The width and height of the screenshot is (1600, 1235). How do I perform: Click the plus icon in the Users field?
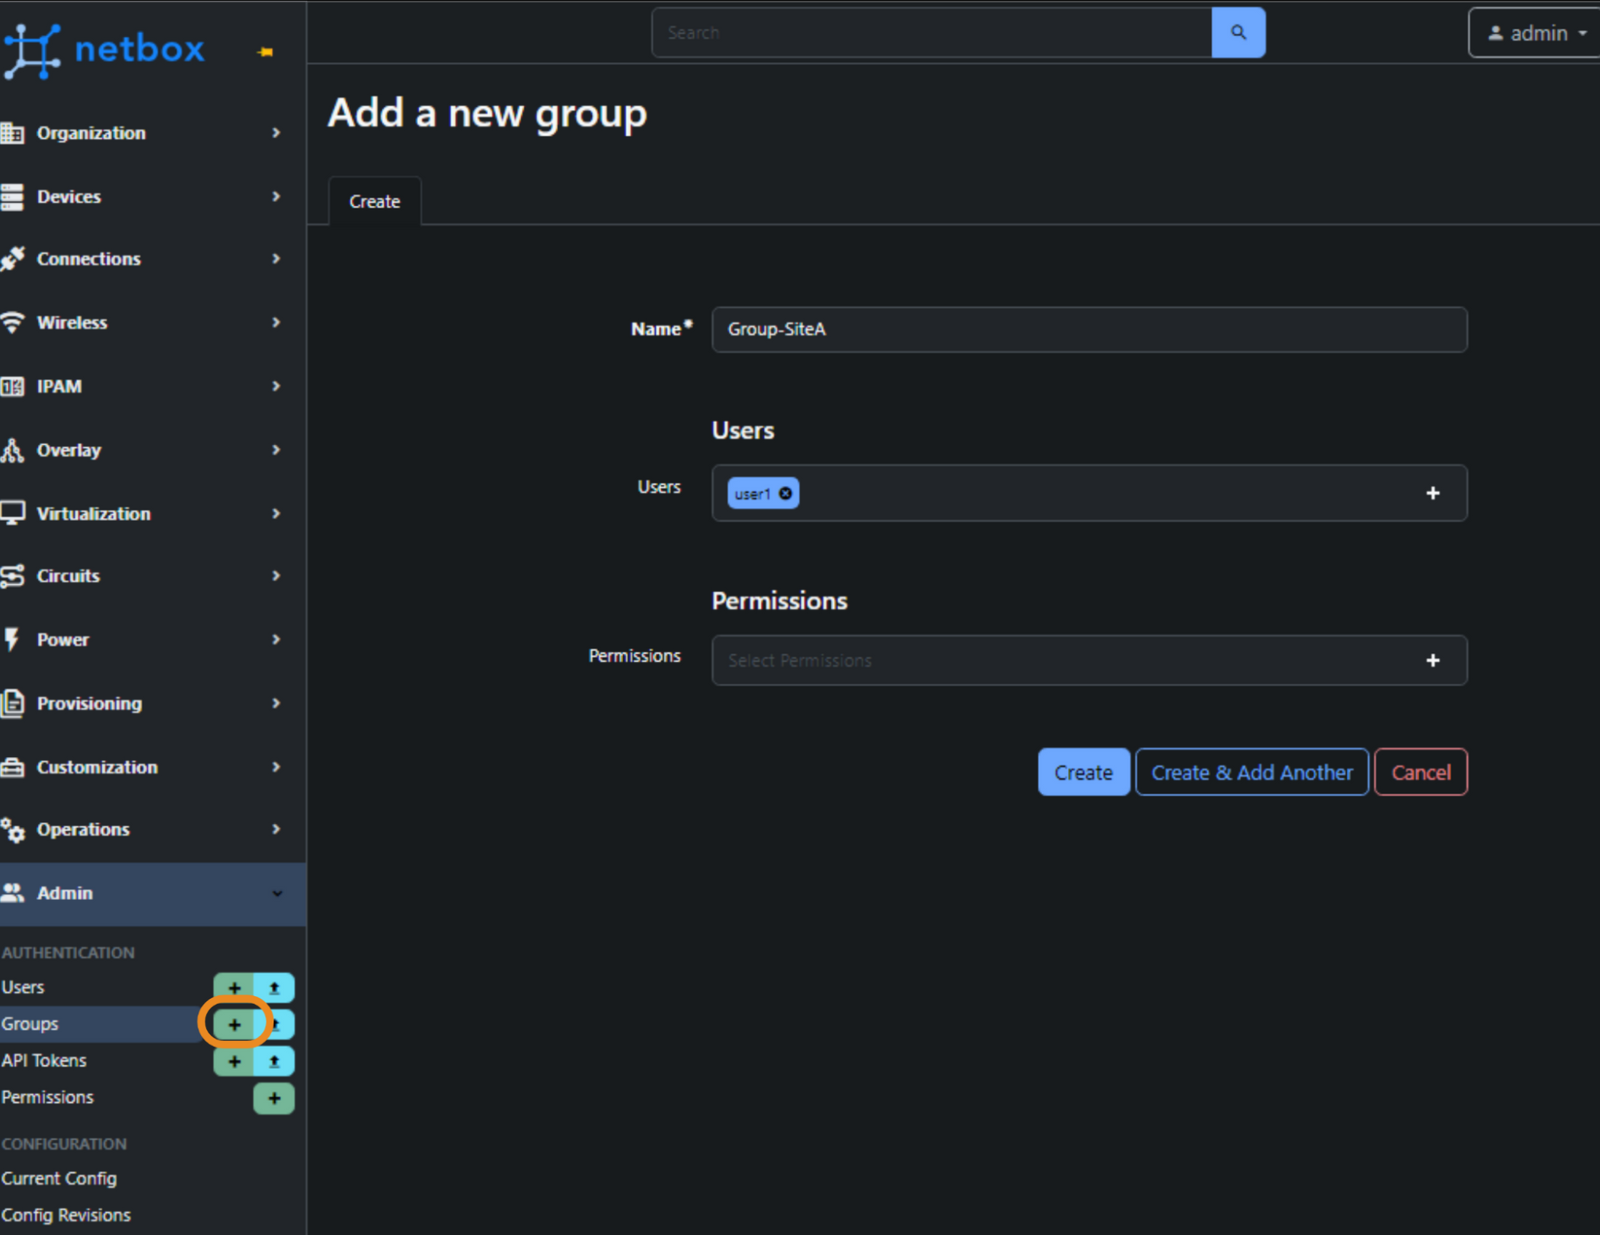1433,493
